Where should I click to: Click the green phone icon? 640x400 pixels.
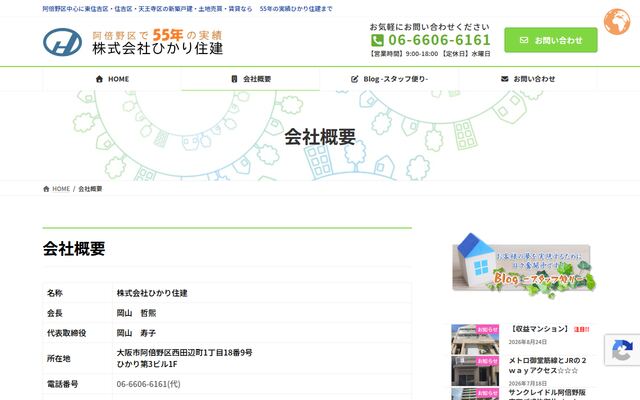[377, 40]
